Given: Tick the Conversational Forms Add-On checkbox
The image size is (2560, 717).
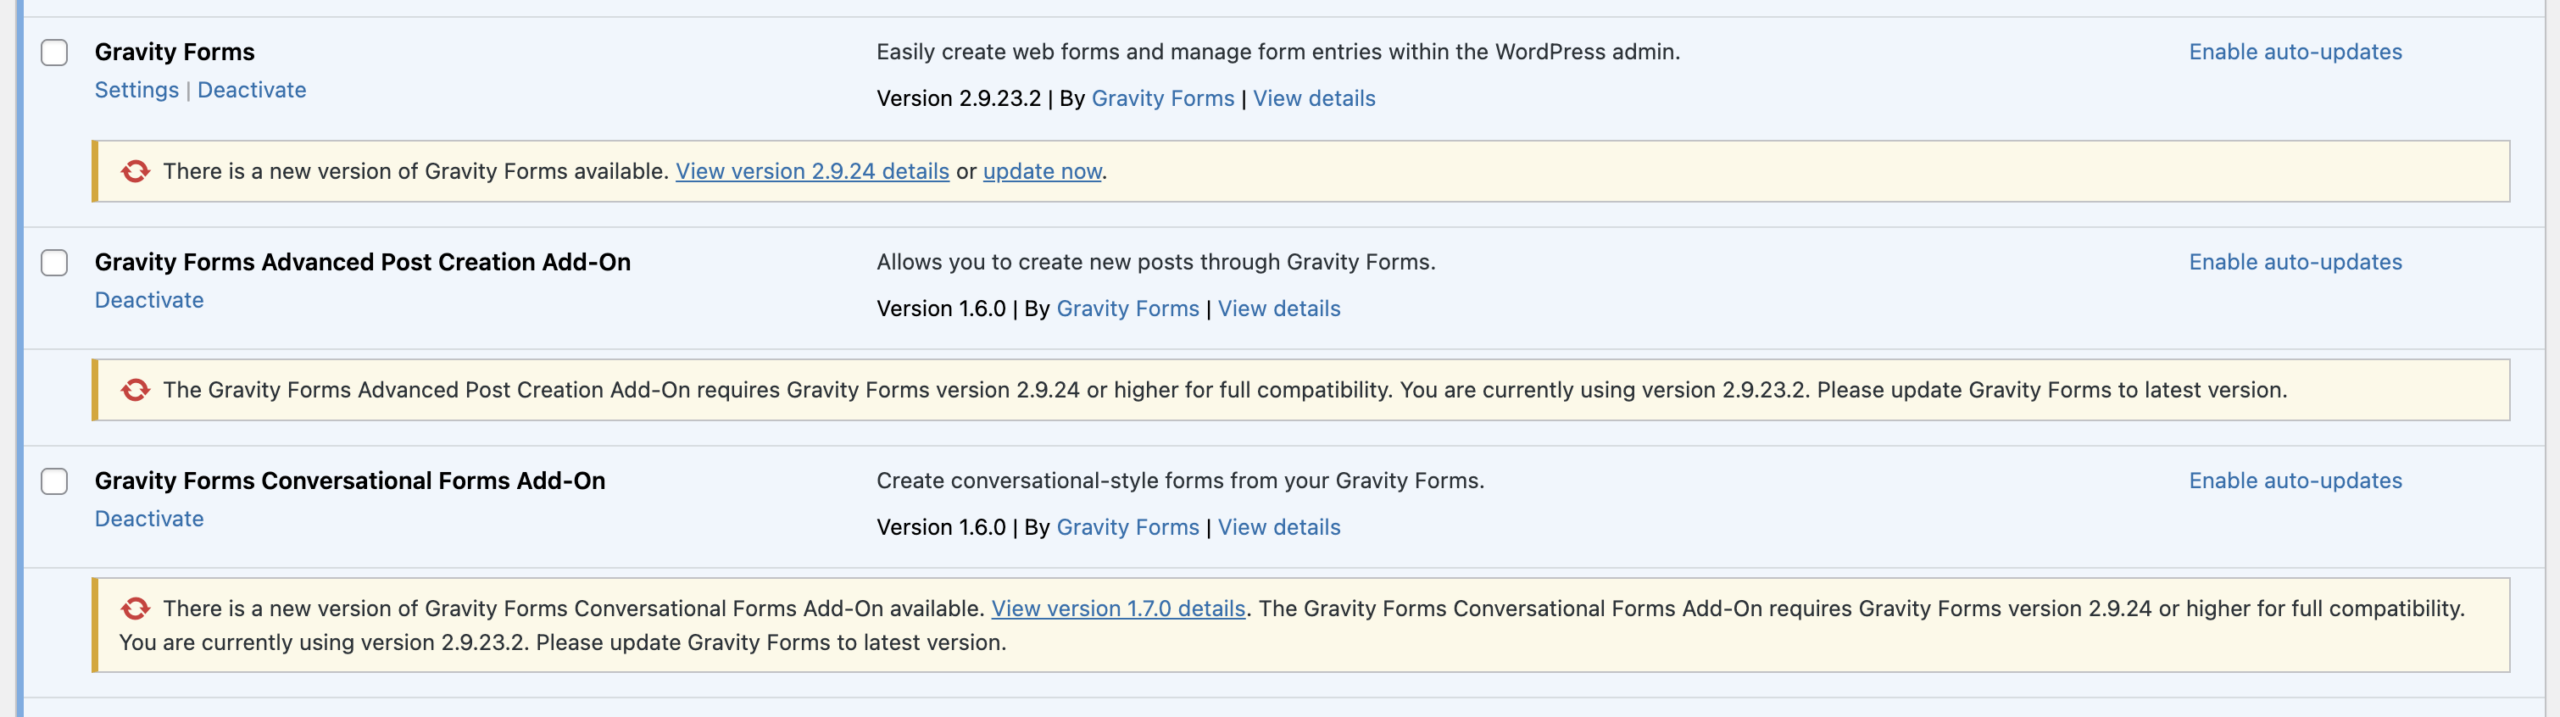Looking at the screenshot, I should (x=54, y=481).
